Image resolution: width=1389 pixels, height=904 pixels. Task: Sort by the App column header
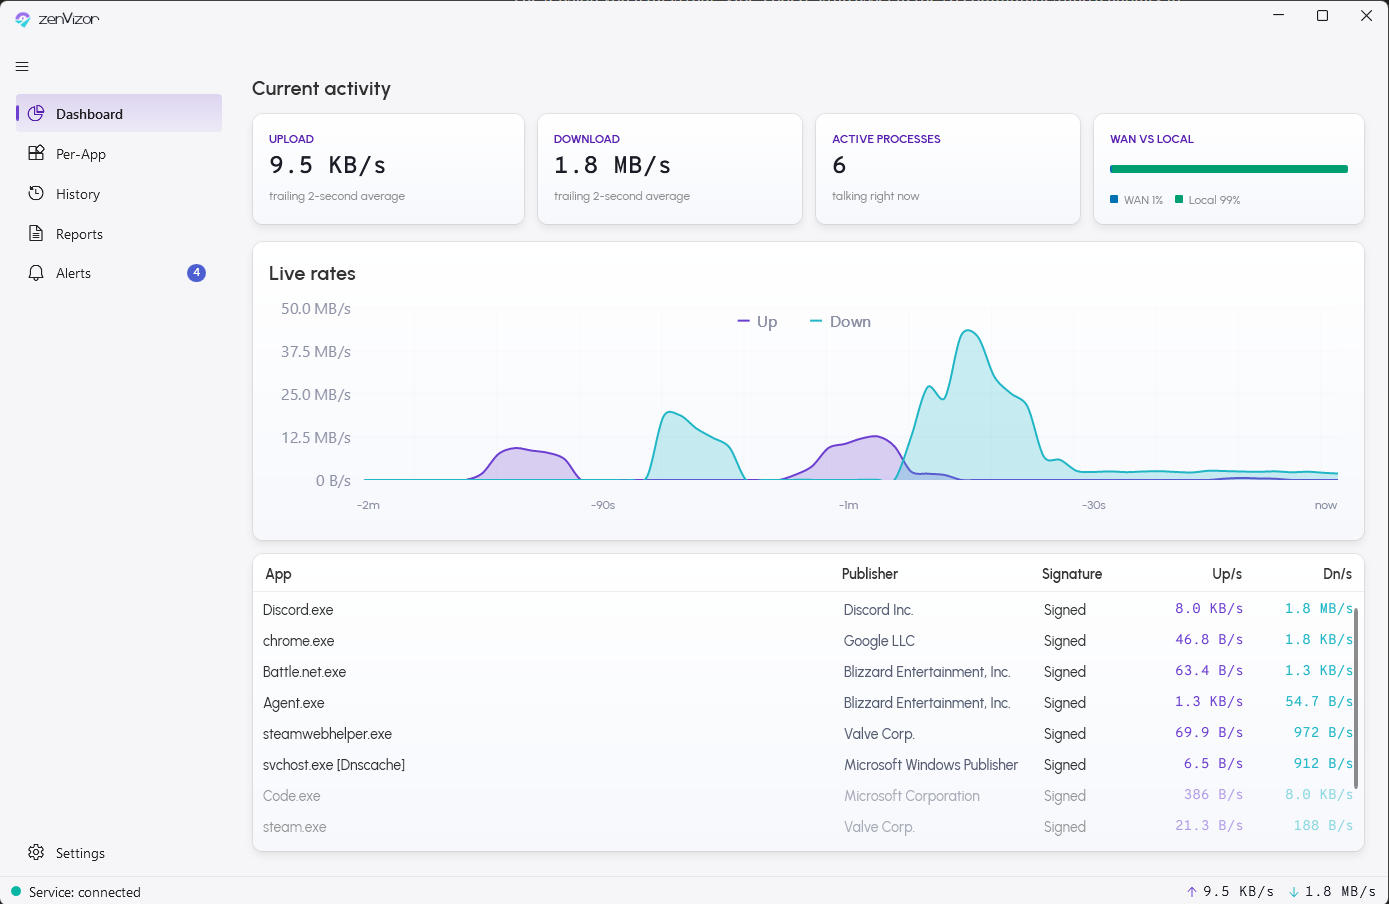(278, 573)
